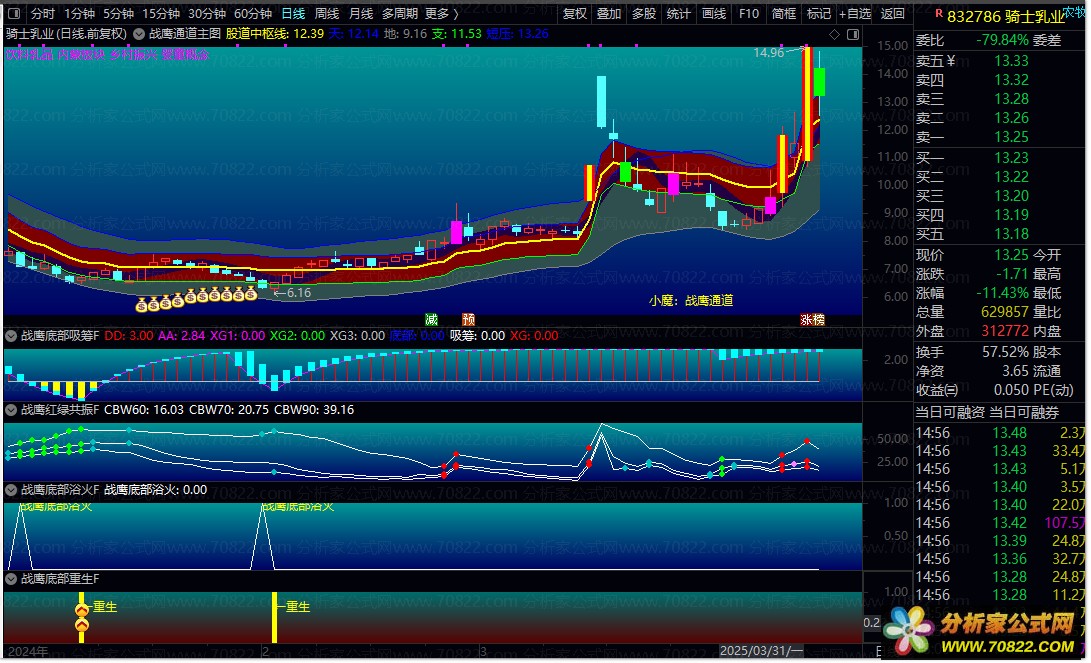
Task: Click the 6.16 low price label
Action: pos(298,293)
